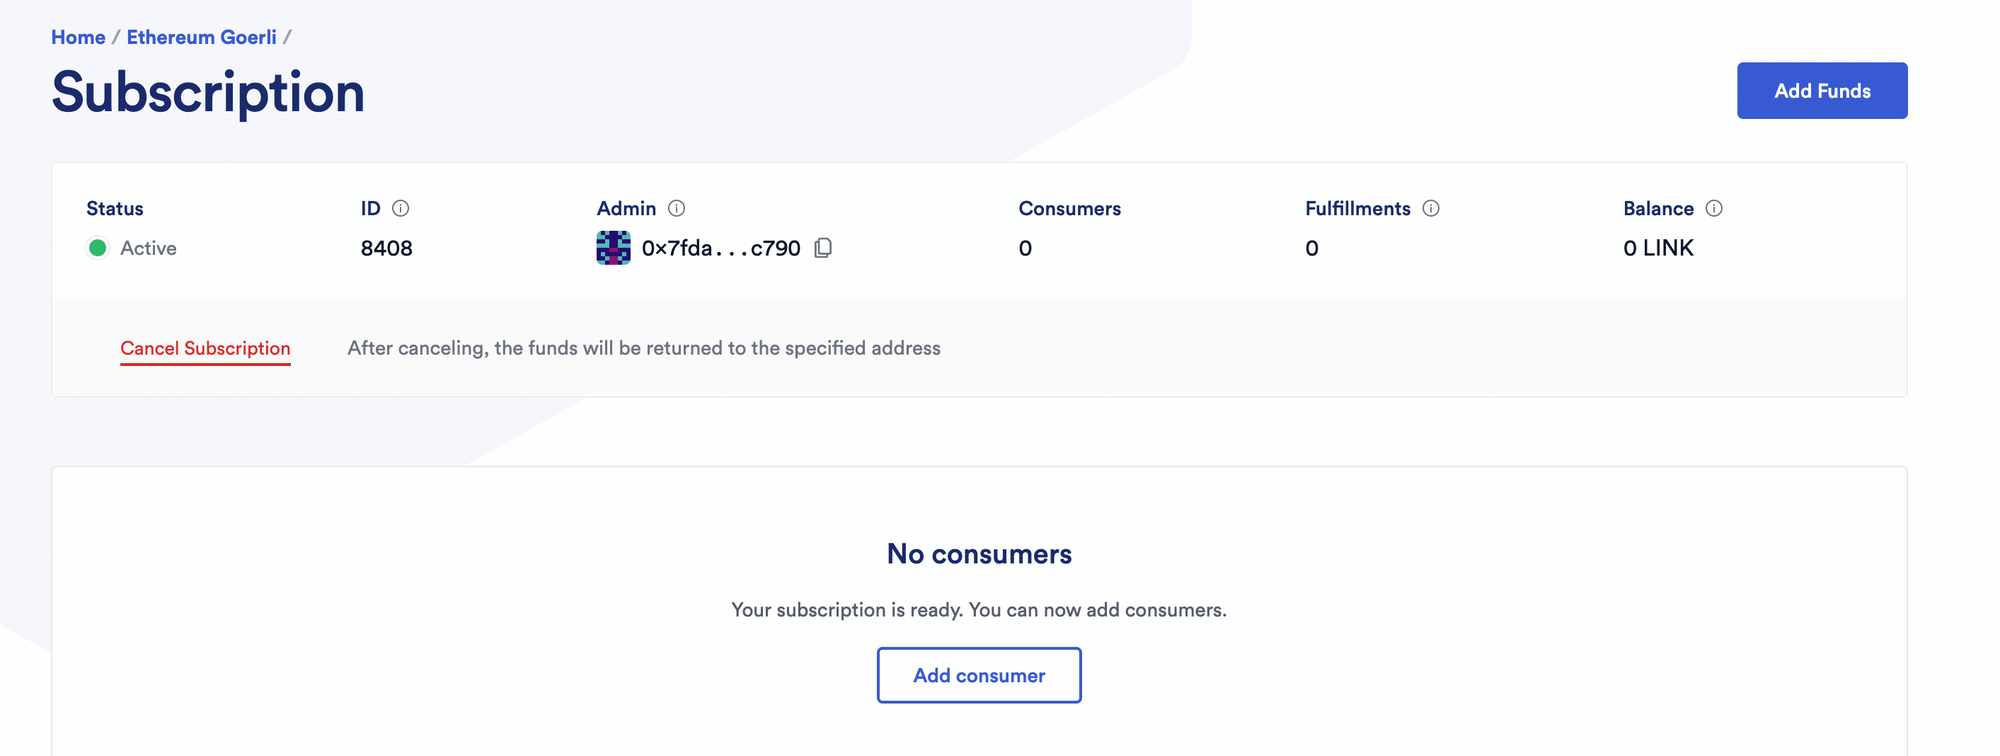The width and height of the screenshot is (2000, 756).
Task: Open the Admin info tooltip
Action: tap(676, 208)
